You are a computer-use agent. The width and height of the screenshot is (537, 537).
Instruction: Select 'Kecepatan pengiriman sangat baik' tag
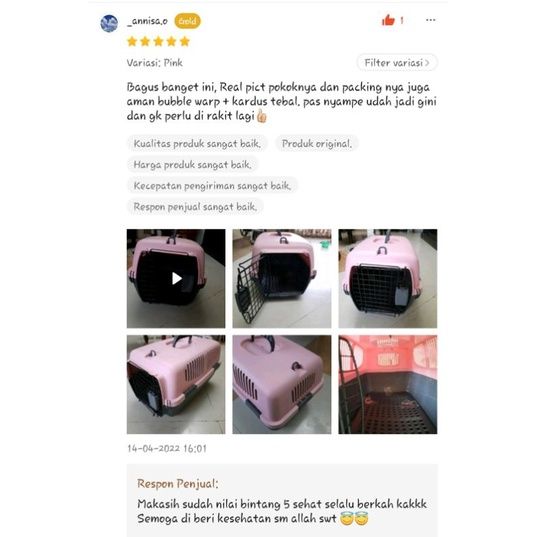coord(212,186)
